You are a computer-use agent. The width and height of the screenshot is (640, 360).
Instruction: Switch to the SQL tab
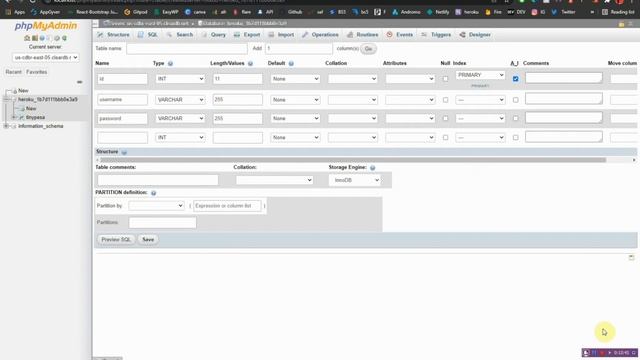pos(148,35)
